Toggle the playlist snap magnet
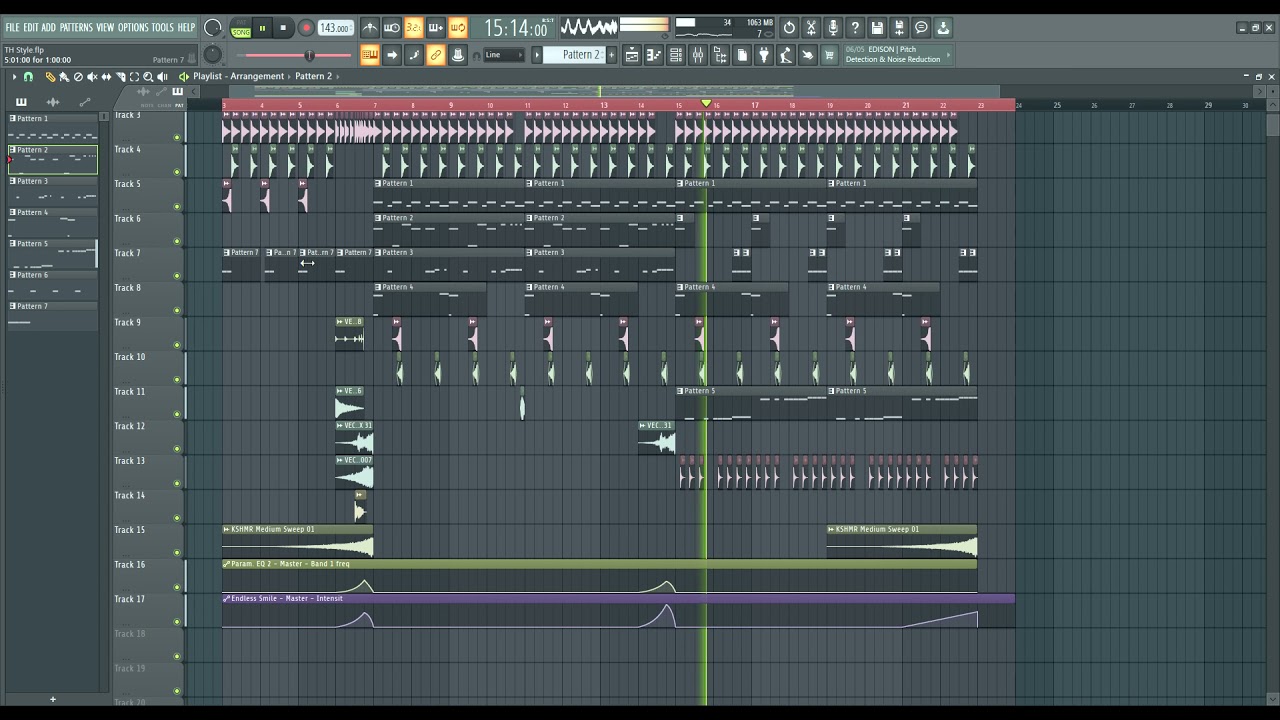The width and height of the screenshot is (1280, 720). pyautogui.click(x=28, y=77)
